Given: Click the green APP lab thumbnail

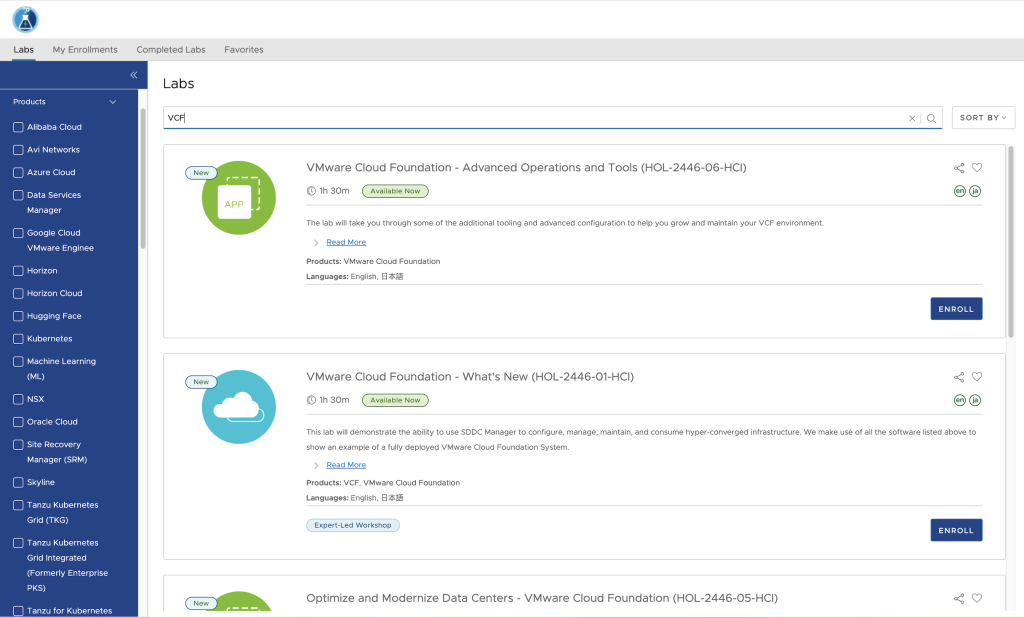Looking at the screenshot, I should click(238, 198).
